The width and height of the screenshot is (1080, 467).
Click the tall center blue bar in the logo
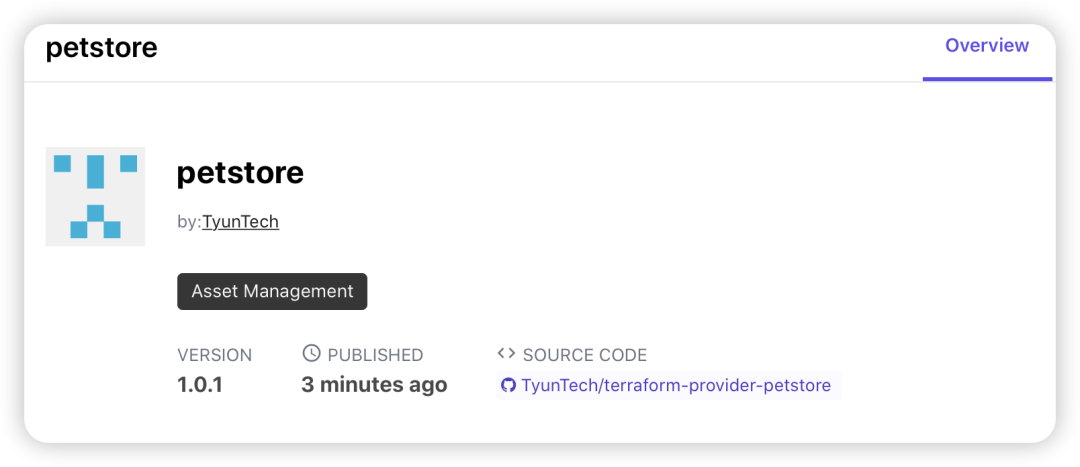[x=95, y=171]
